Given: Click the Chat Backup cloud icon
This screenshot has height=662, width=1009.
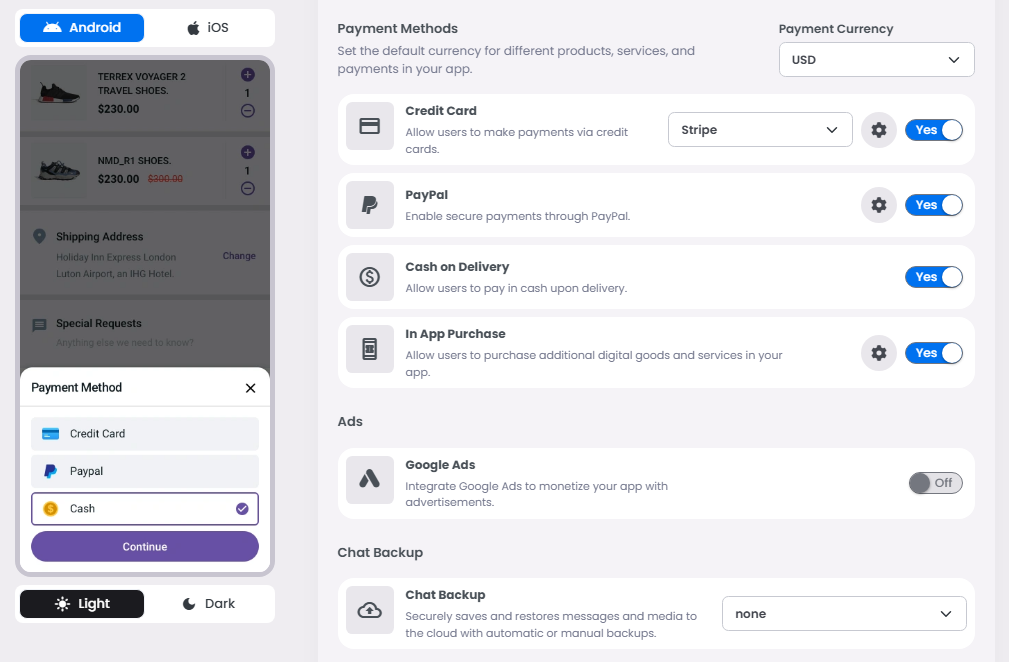Looking at the screenshot, I should tap(370, 610).
